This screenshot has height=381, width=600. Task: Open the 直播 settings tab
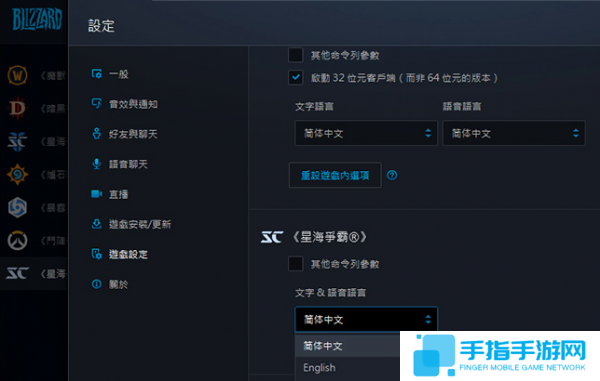coord(119,194)
